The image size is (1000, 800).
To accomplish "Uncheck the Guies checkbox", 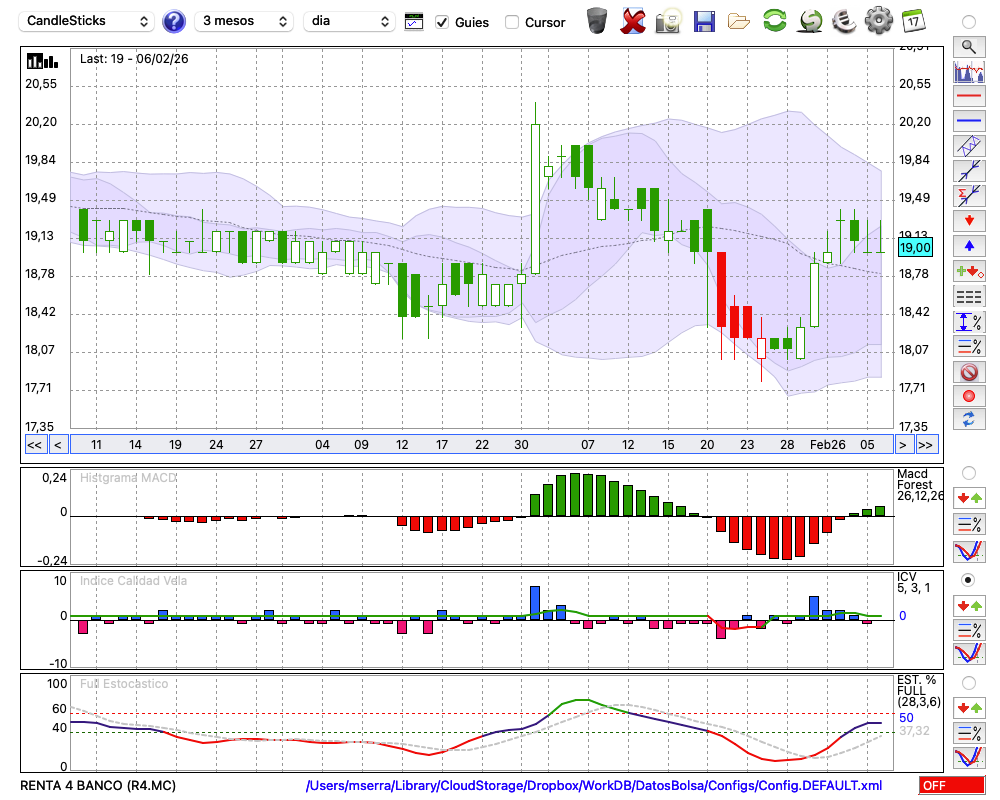I will [x=442, y=22].
